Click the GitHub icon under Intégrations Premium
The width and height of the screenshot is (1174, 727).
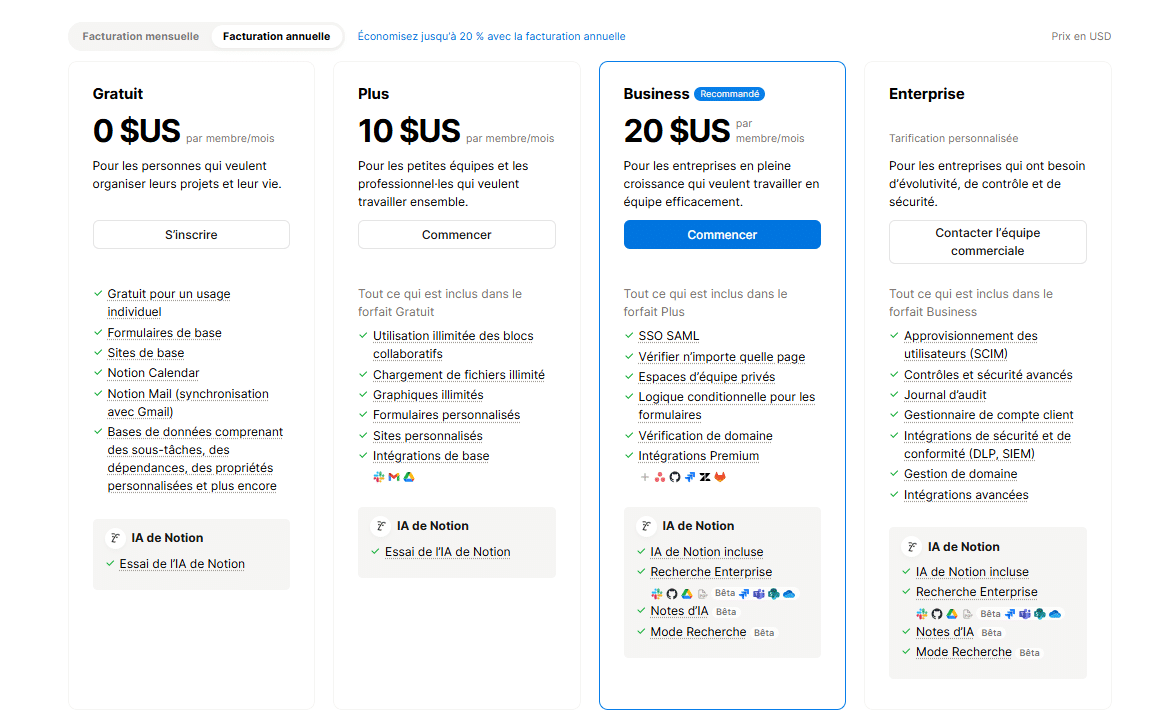click(675, 477)
